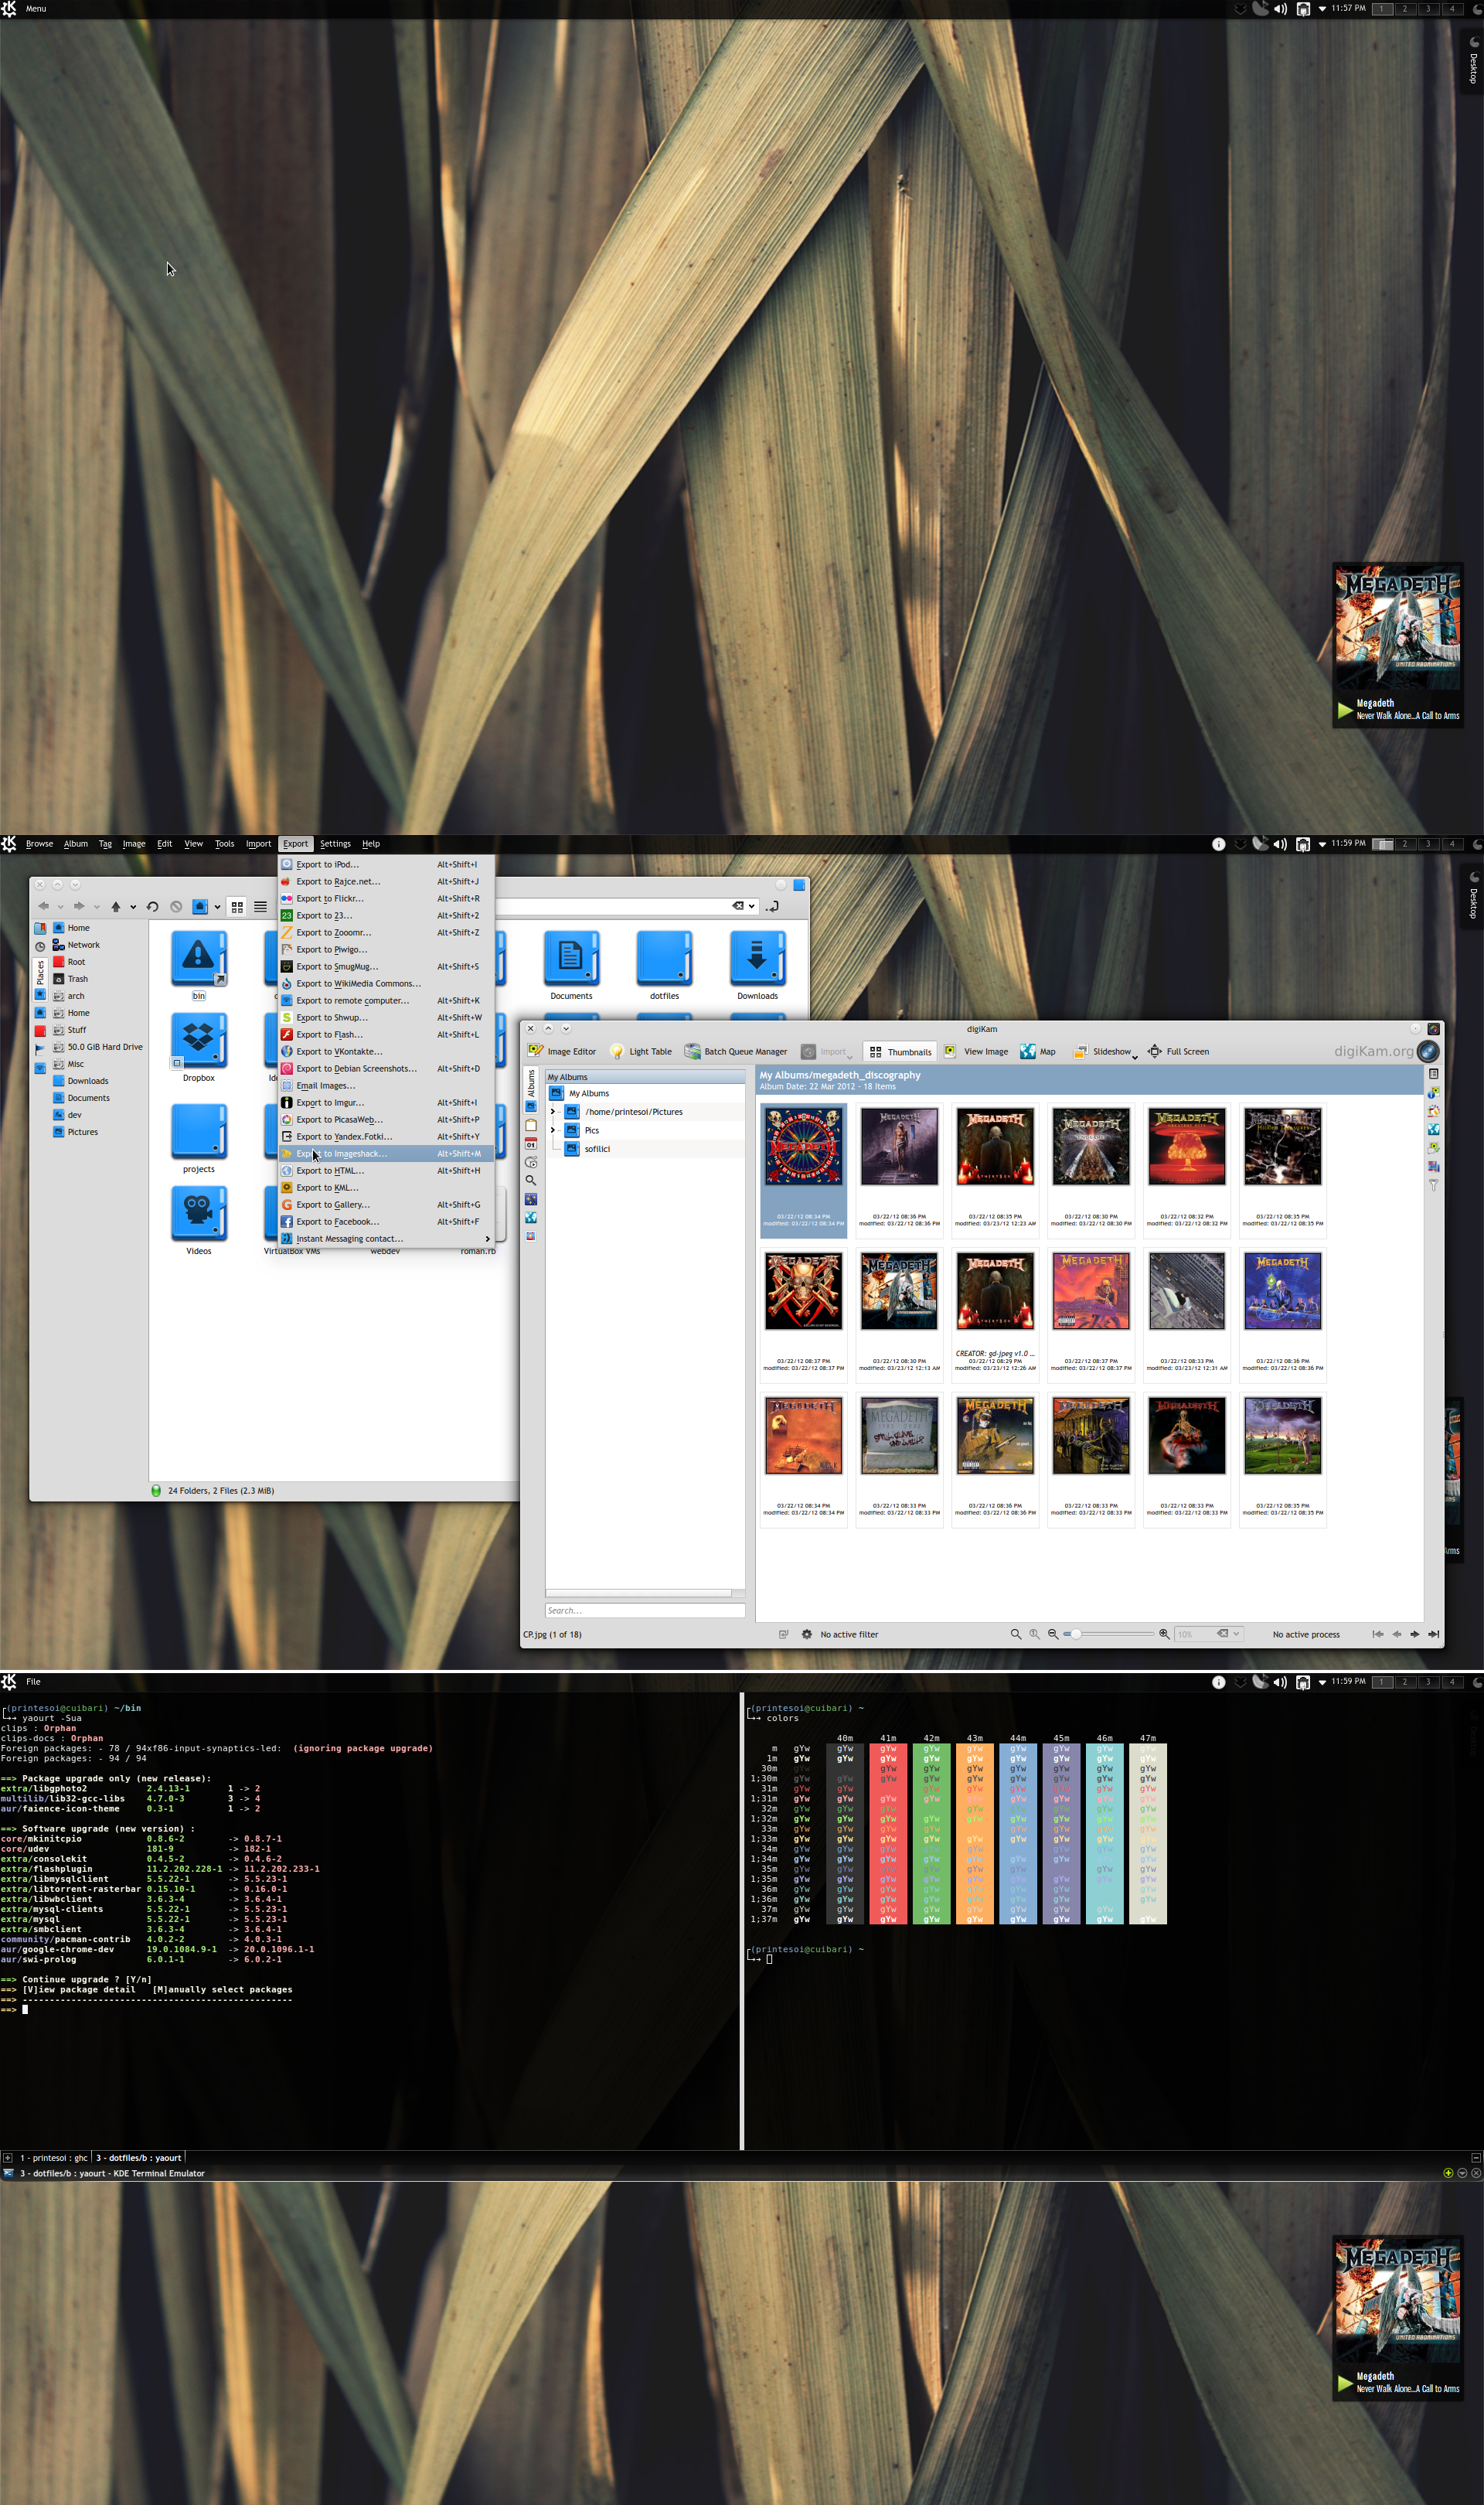Open the Instant Messaging contact submenu arrow
Screen dimensions: 1484x2505
(x=488, y=1239)
